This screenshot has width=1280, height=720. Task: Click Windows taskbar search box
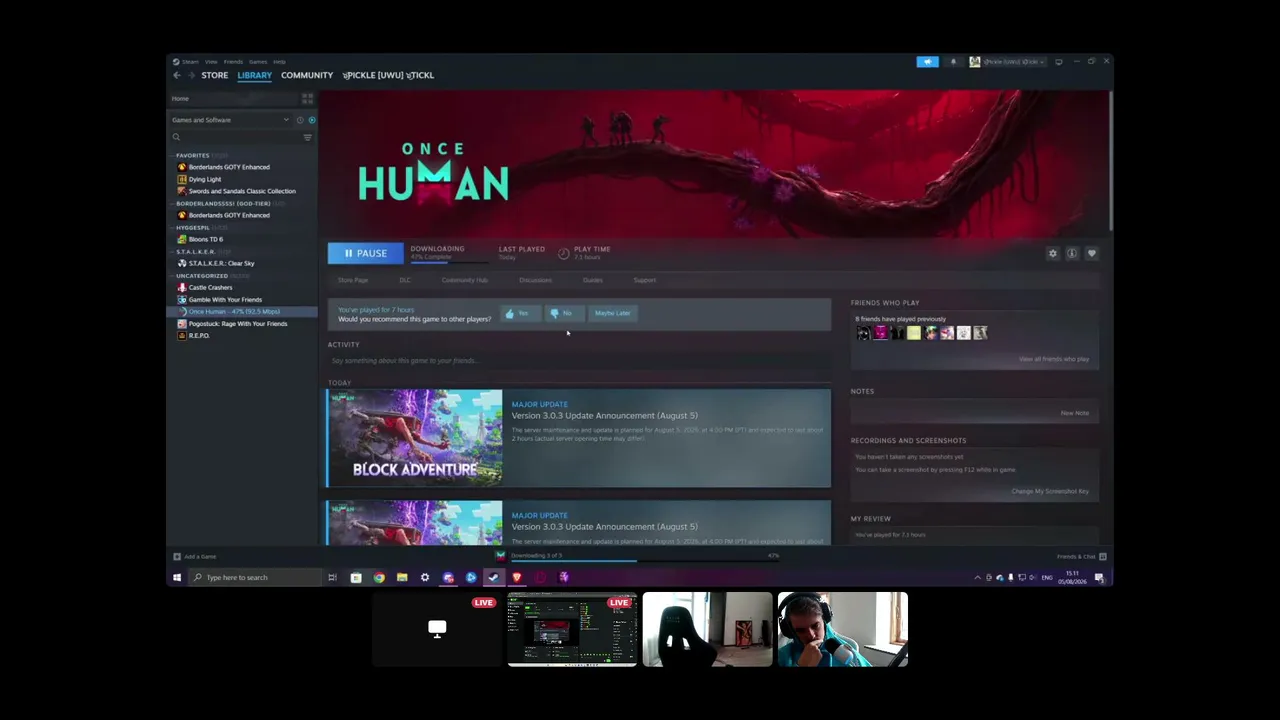coord(254,577)
